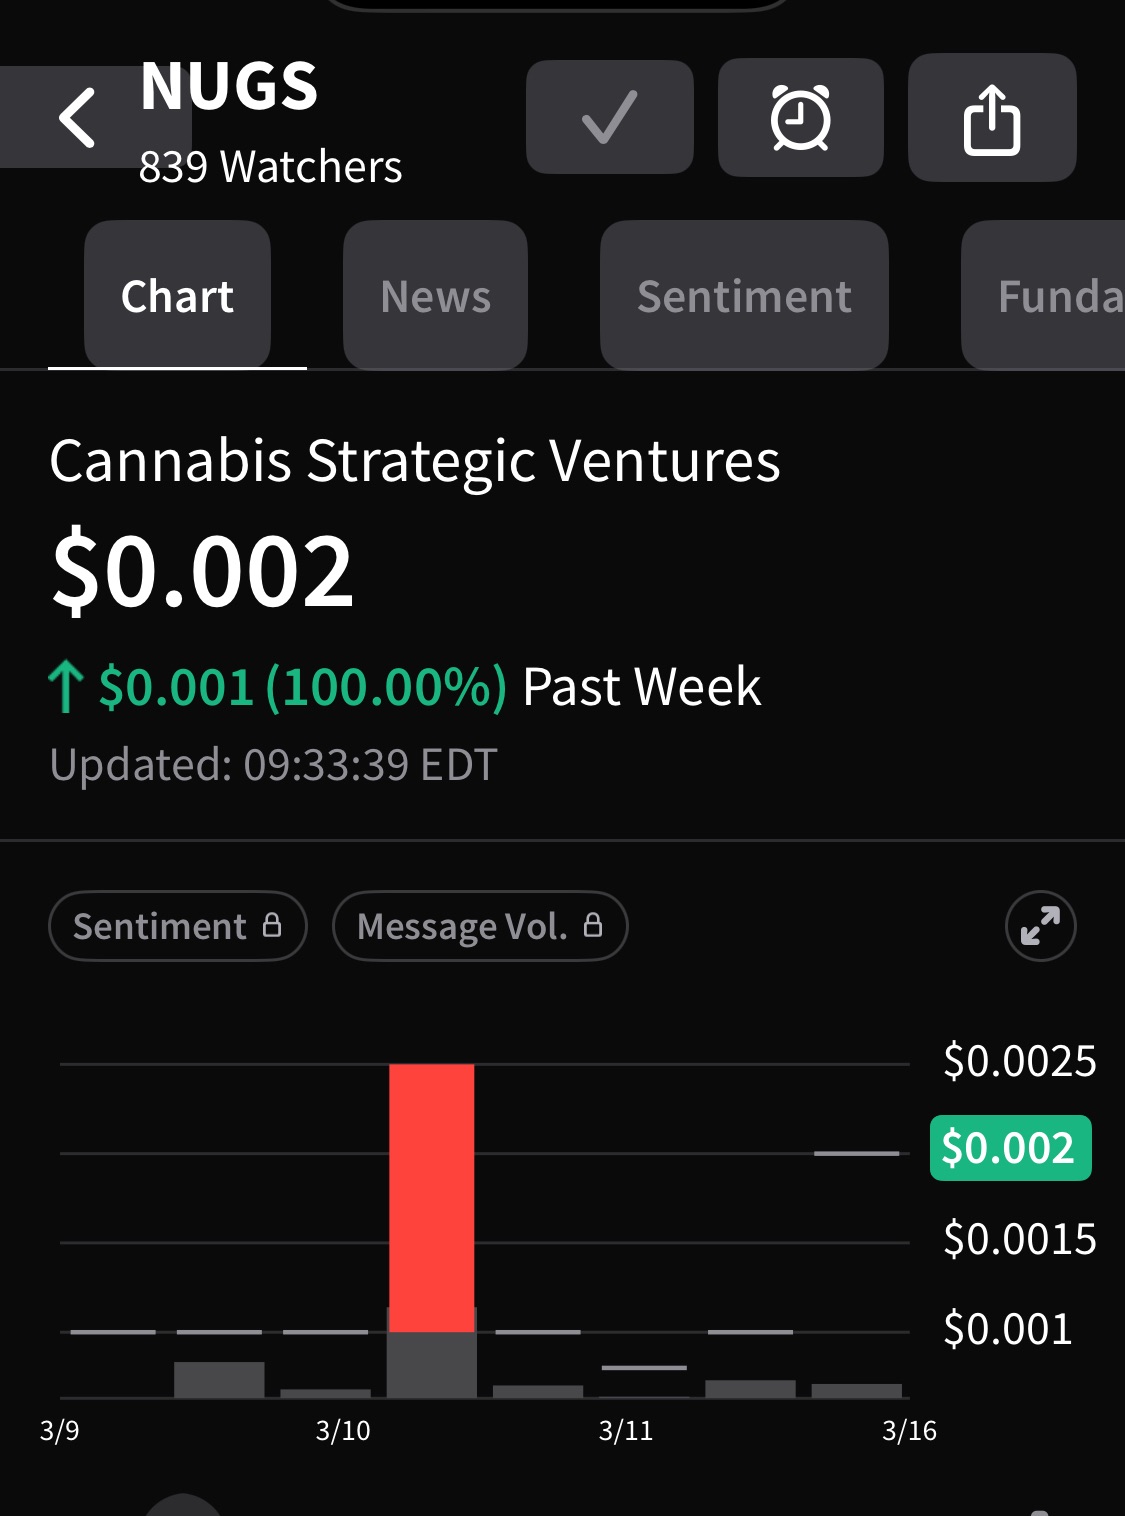Tap the NUGS ticker title

coord(229,87)
